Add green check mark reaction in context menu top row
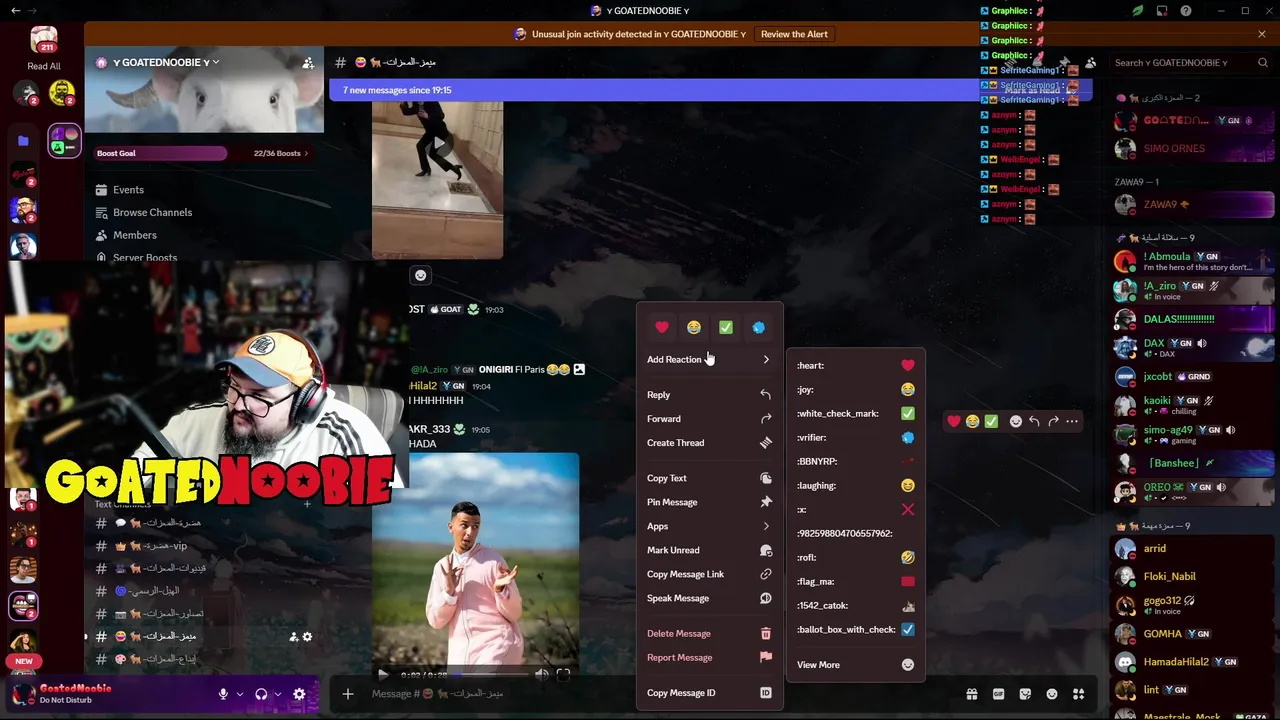This screenshot has height=720, width=1280. point(726,327)
